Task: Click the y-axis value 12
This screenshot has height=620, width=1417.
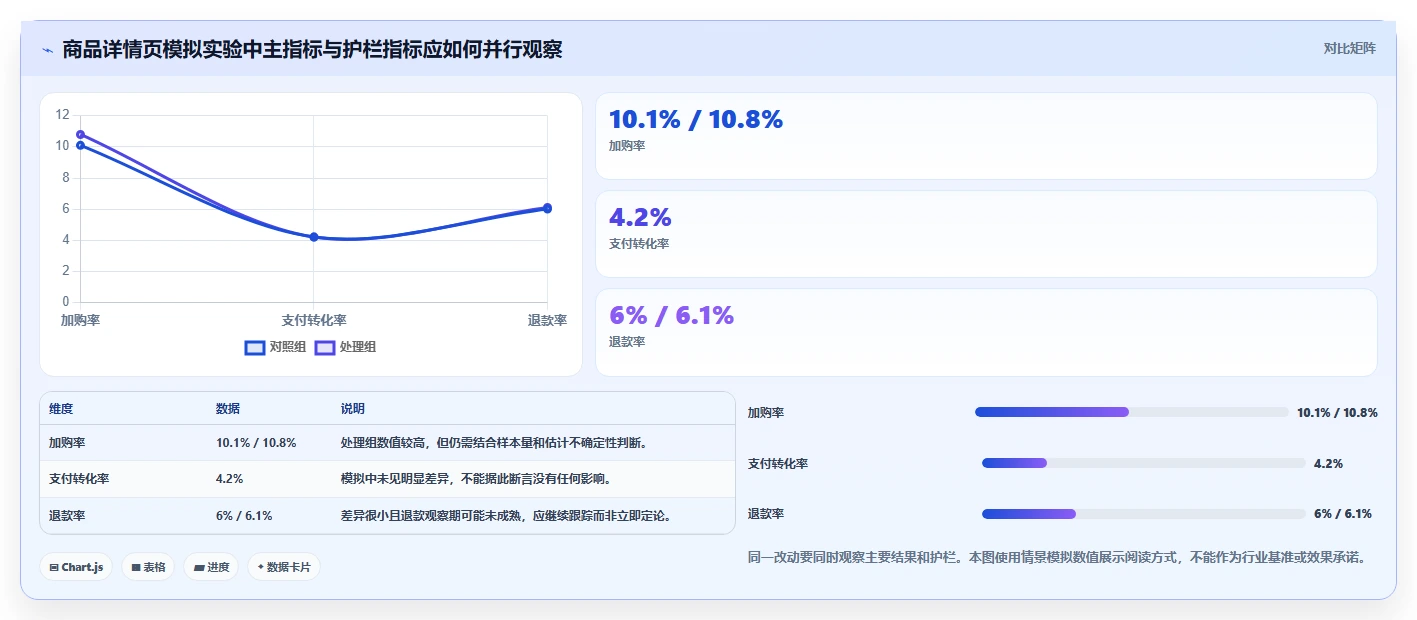Action: [x=62, y=115]
